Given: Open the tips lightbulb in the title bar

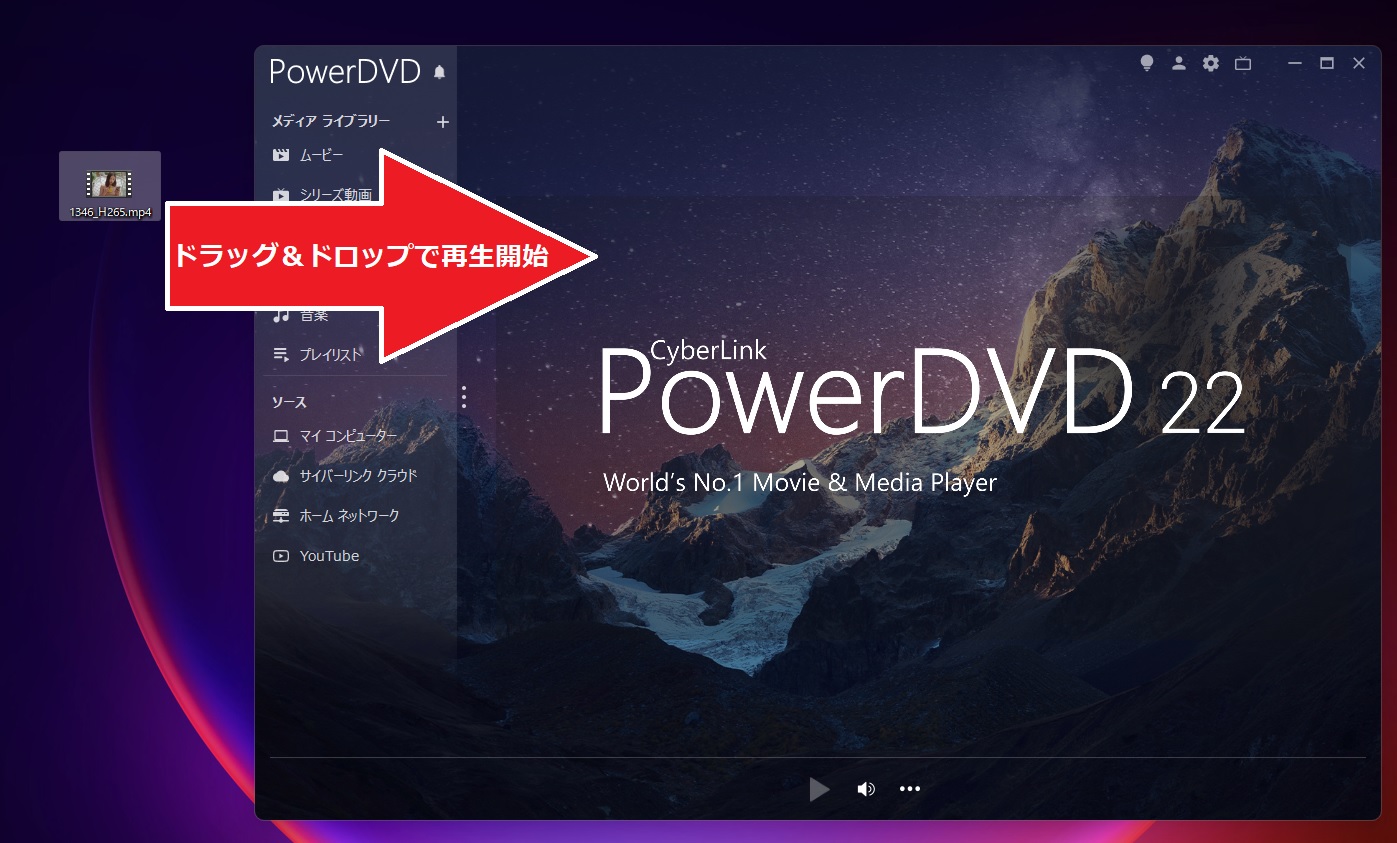Looking at the screenshot, I should [1146, 63].
